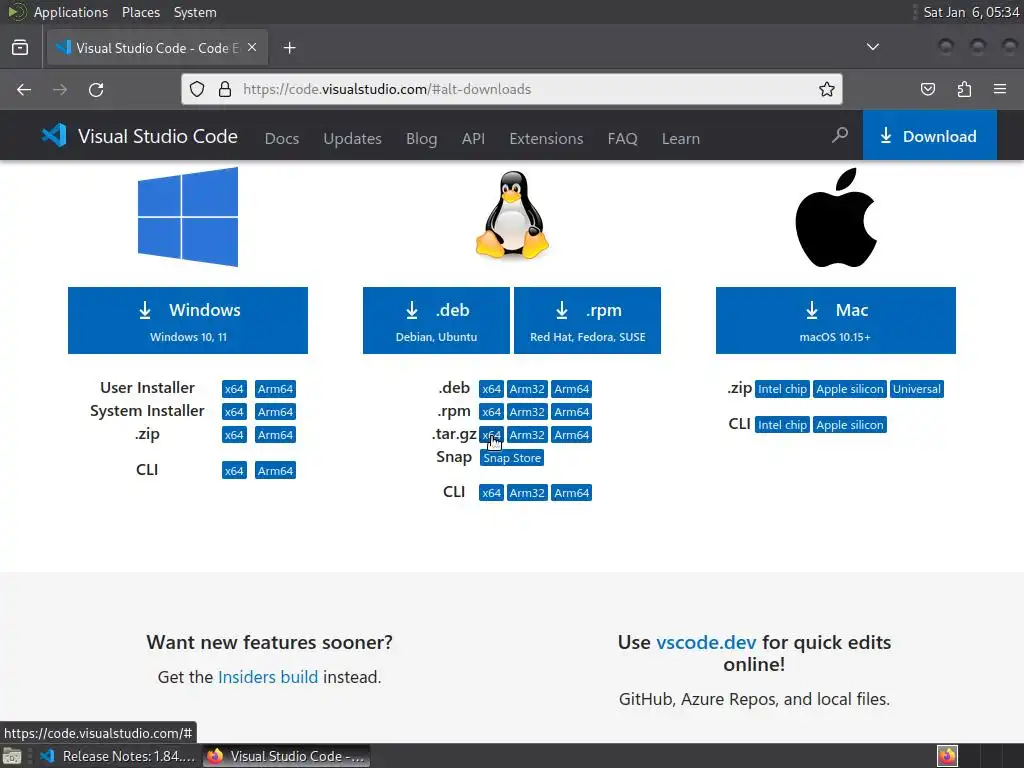Open the Blog navigation item
Image resolution: width=1024 pixels, height=768 pixels.
click(x=421, y=138)
